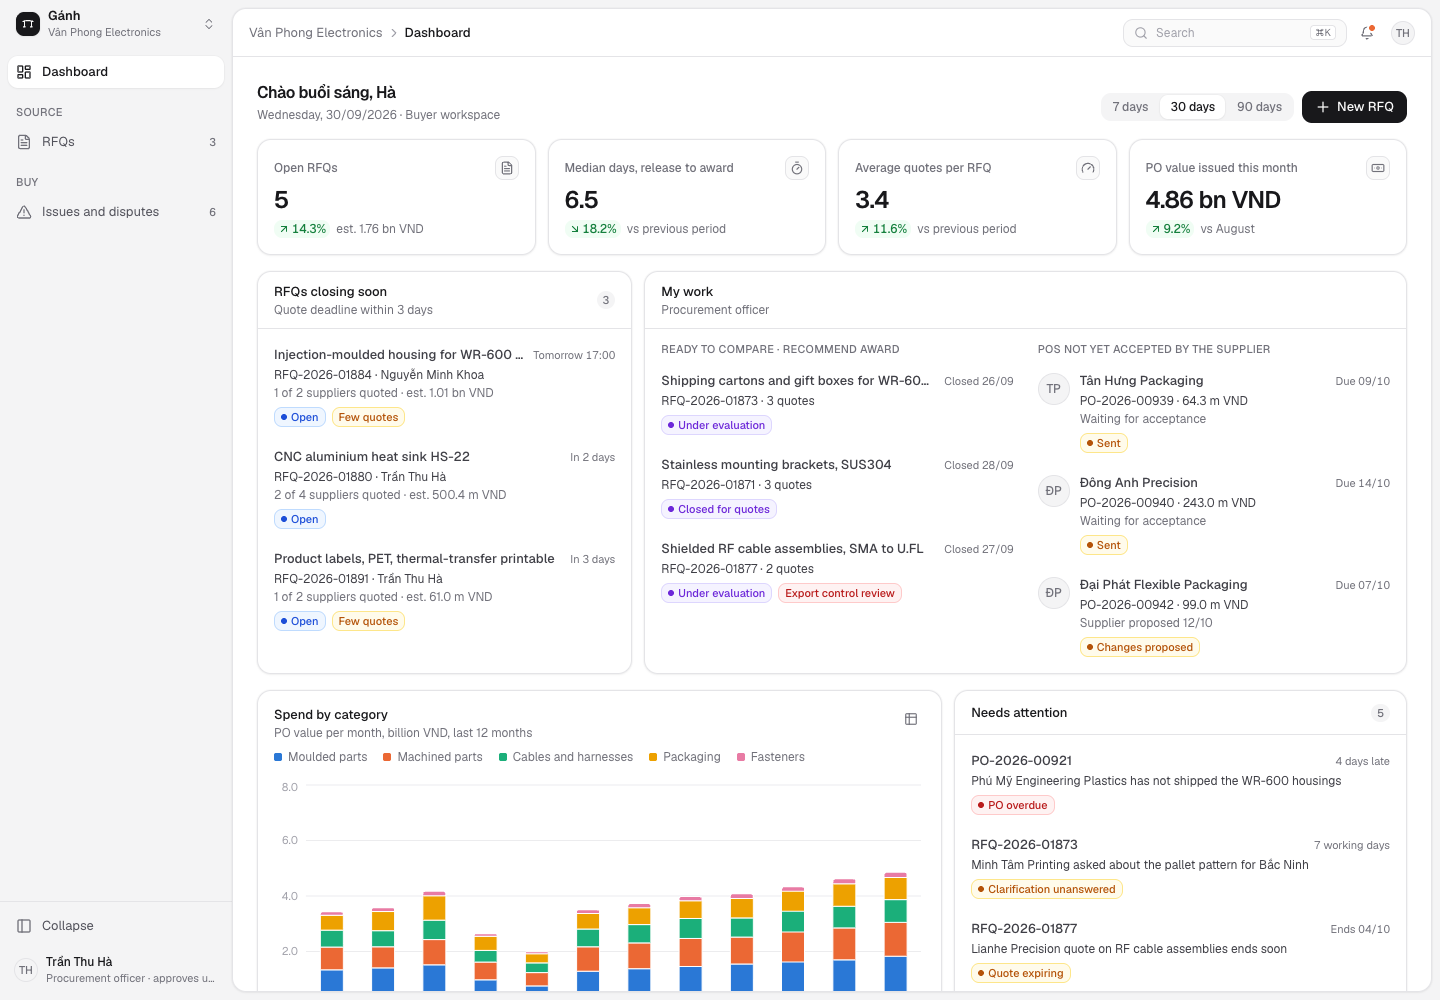Toggle the Moulded parts legend swatch

278,757
